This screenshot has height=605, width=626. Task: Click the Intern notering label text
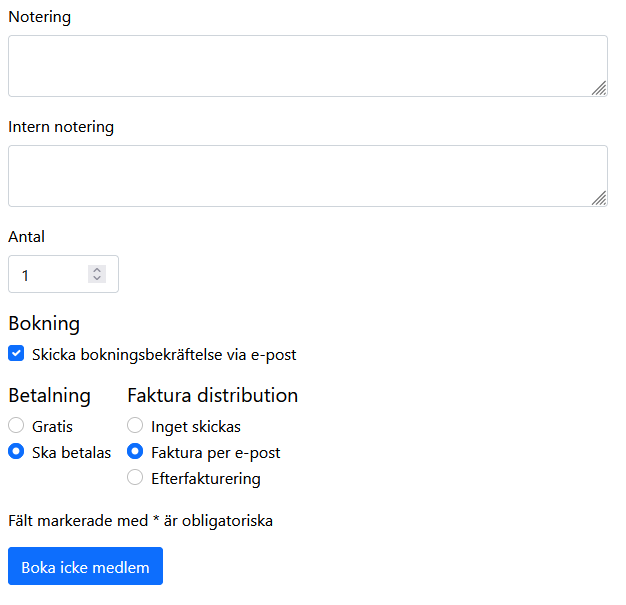[x=61, y=127]
